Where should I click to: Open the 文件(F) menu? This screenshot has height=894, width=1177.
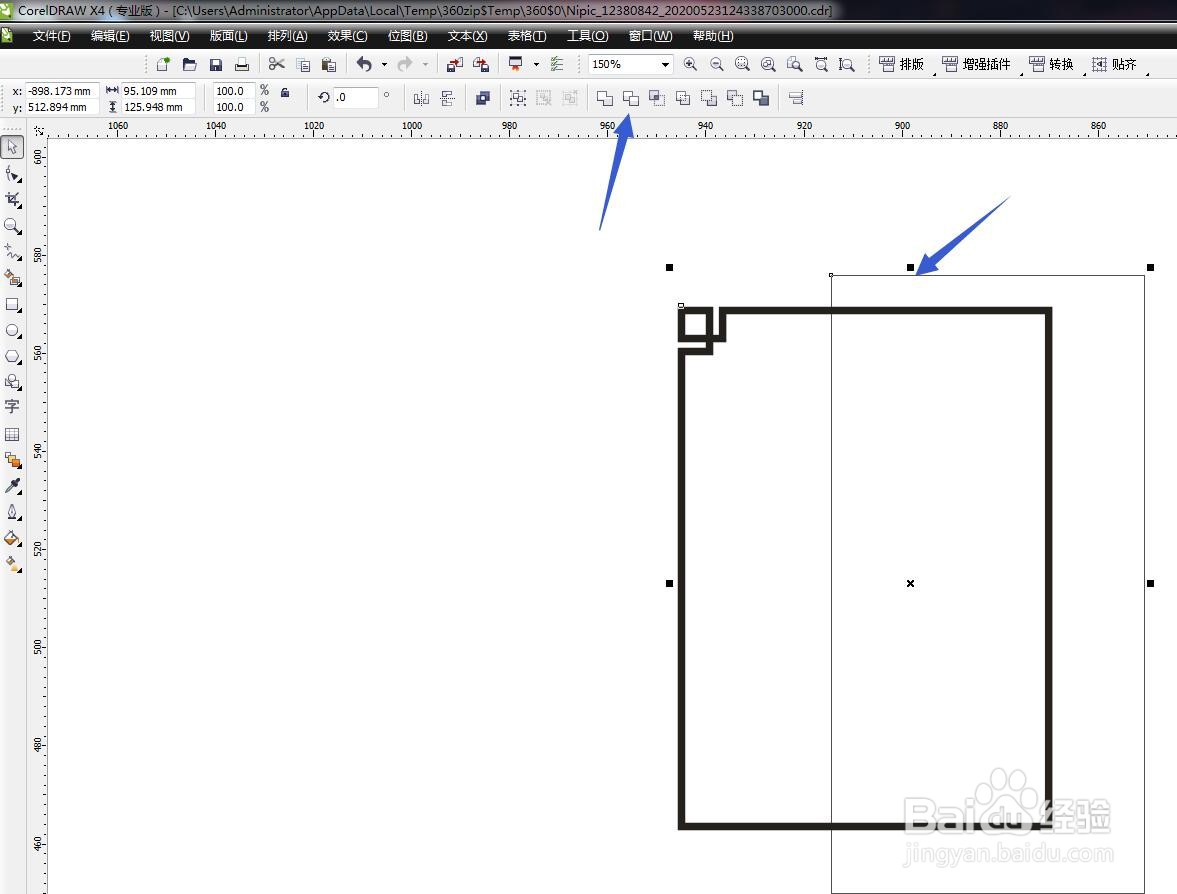52,36
